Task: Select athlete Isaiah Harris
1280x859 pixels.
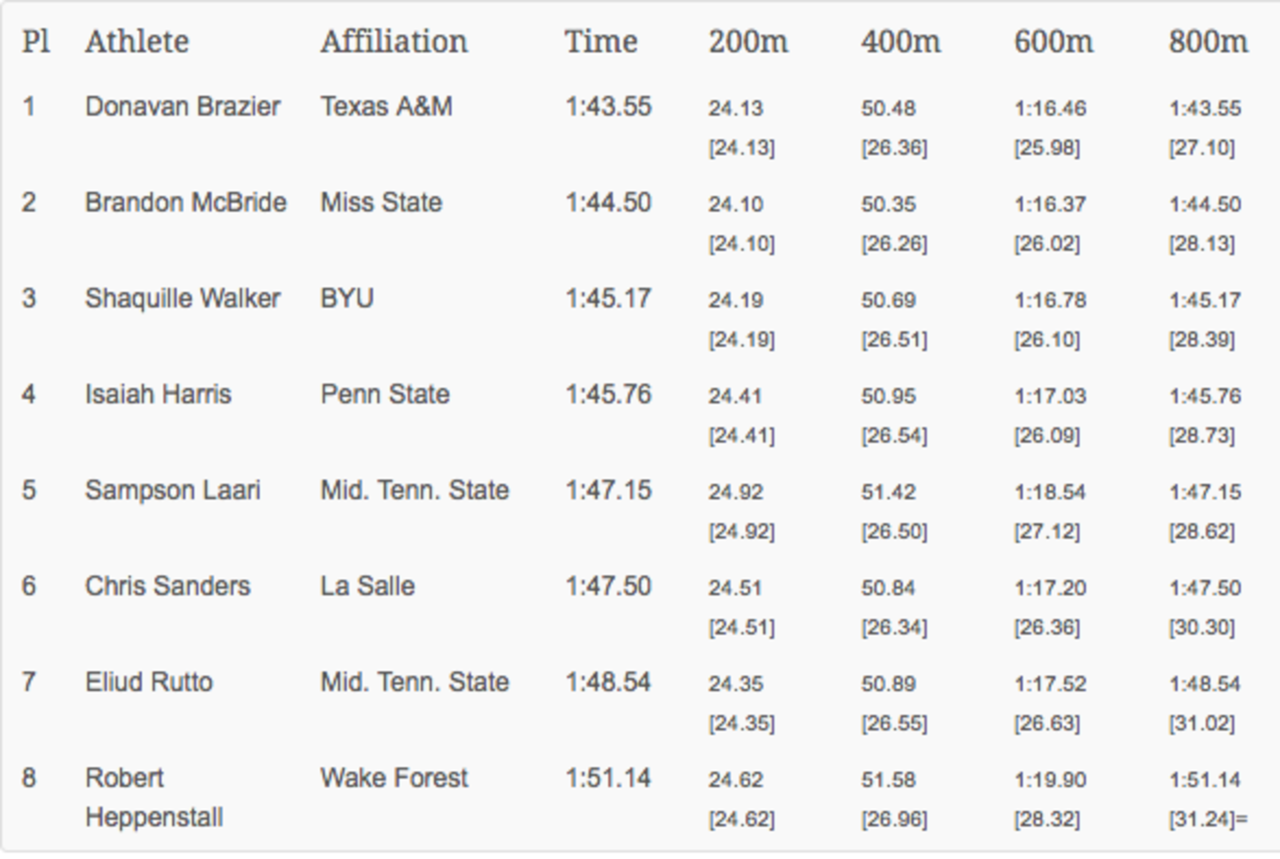Action: [158, 394]
